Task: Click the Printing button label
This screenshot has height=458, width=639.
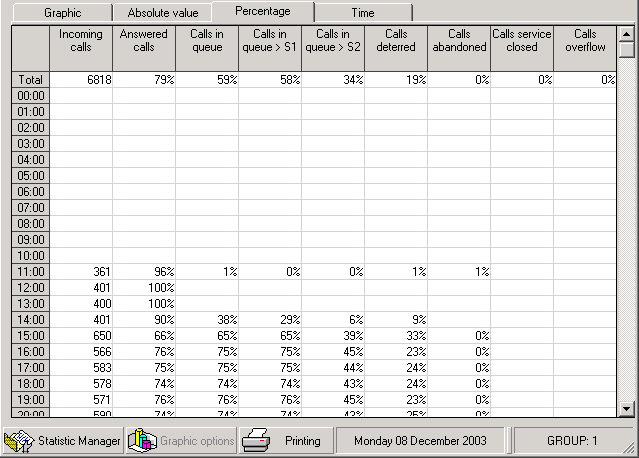Action: pos(303,440)
